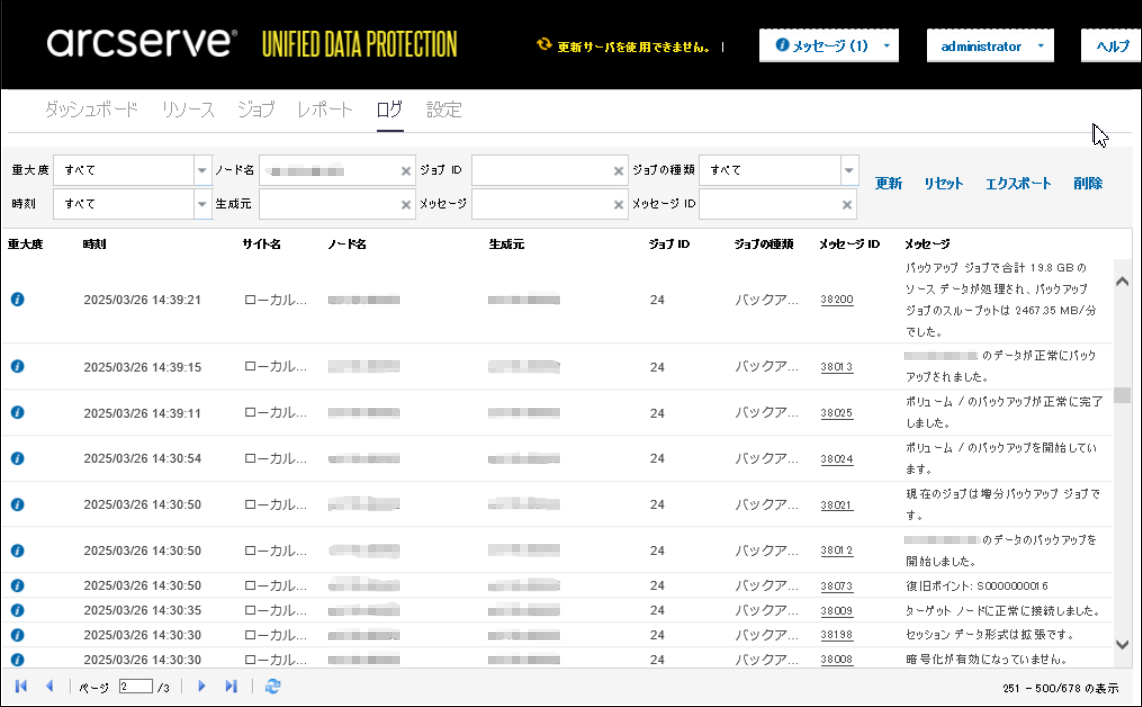Open the 設定 settings tab
Viewport: 1142px width, 707px height.
444,110
